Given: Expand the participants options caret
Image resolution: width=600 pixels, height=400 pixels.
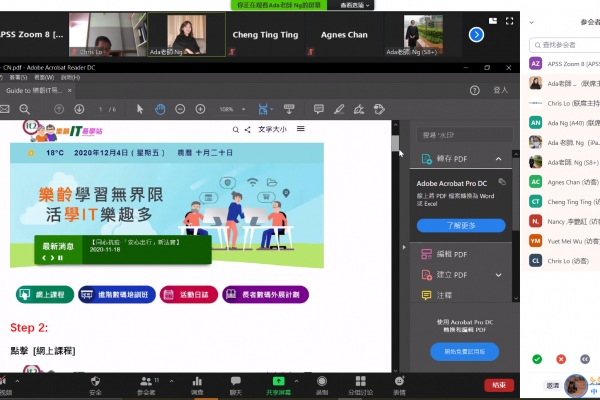Looking at the screenshot, I should (171, 381).
